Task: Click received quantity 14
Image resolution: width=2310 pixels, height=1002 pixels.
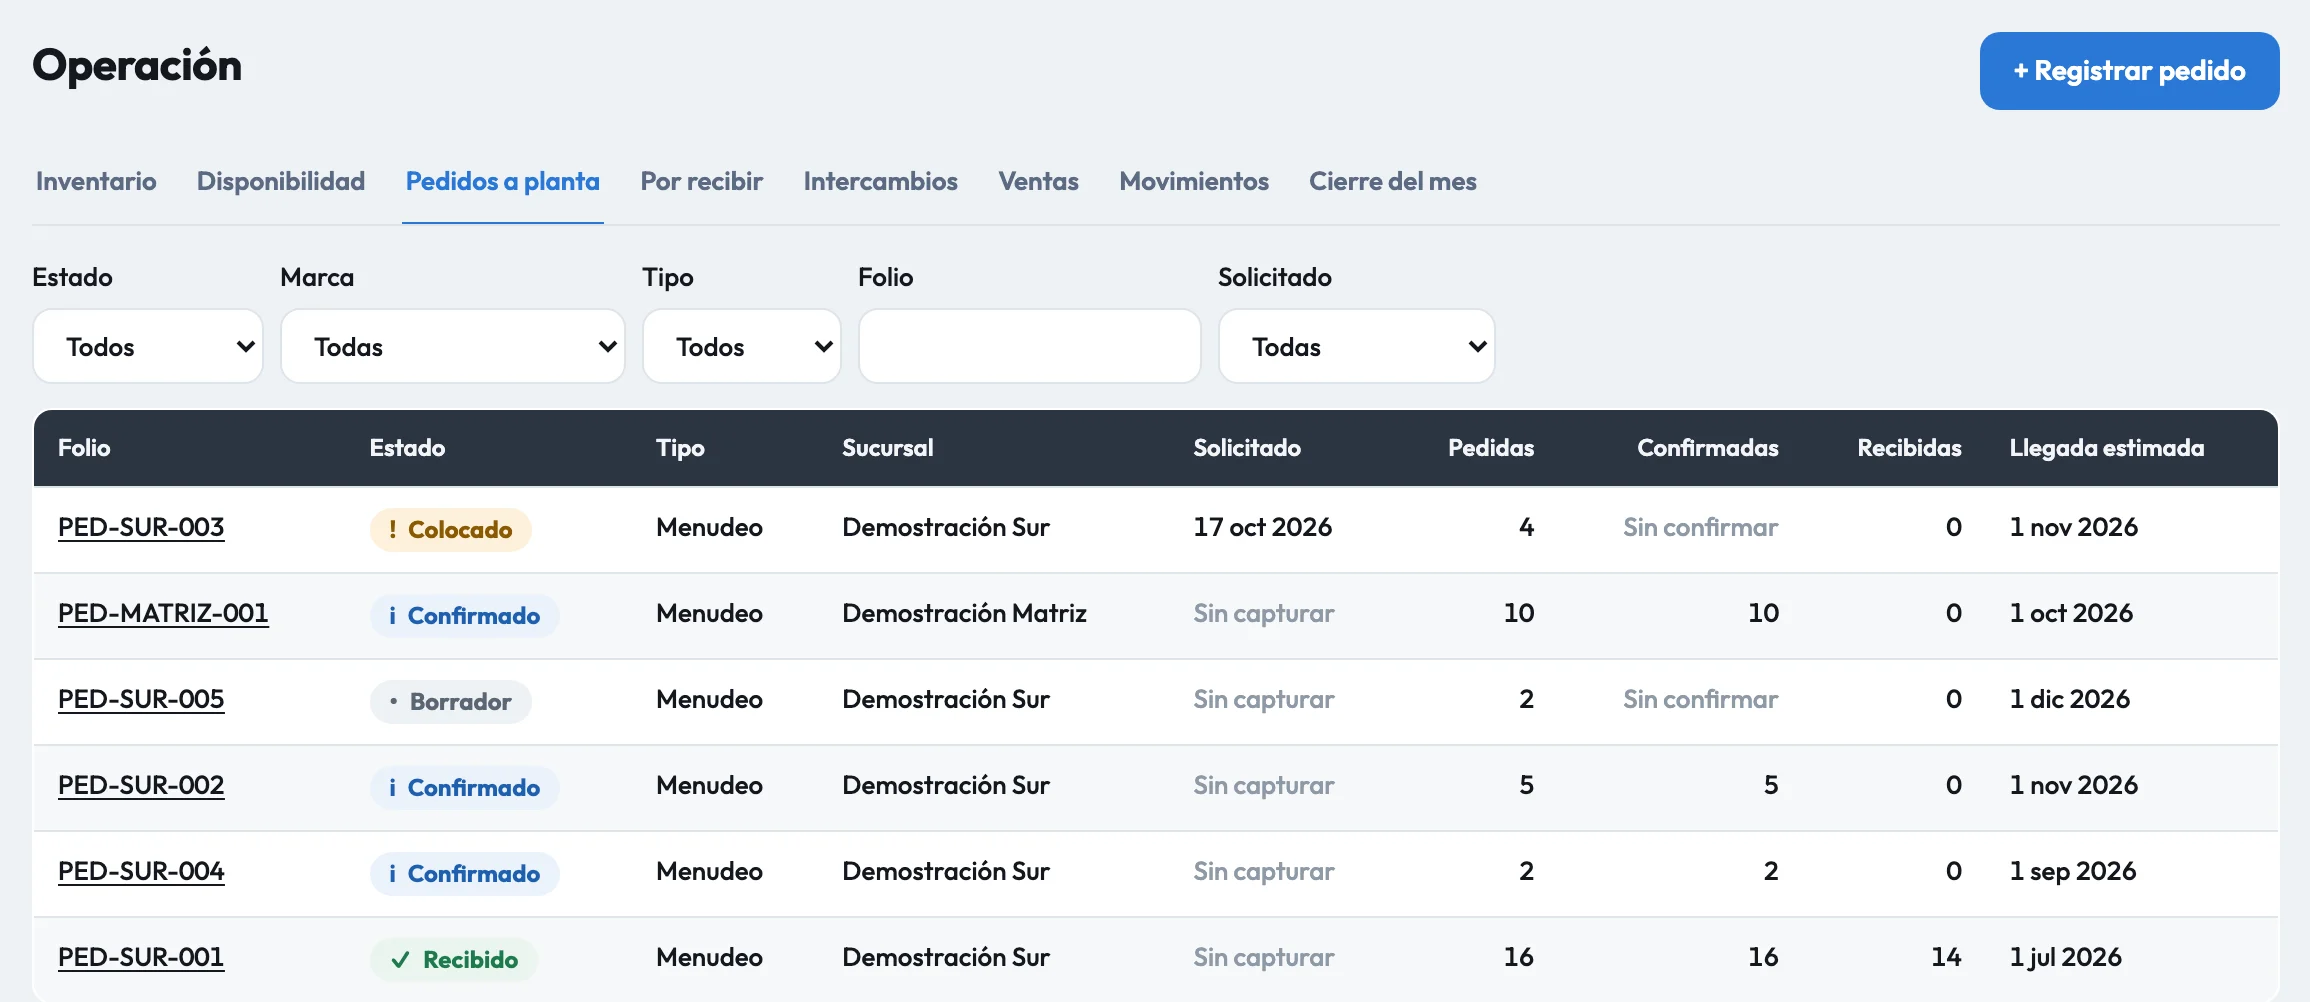Action: point(1946,957)
